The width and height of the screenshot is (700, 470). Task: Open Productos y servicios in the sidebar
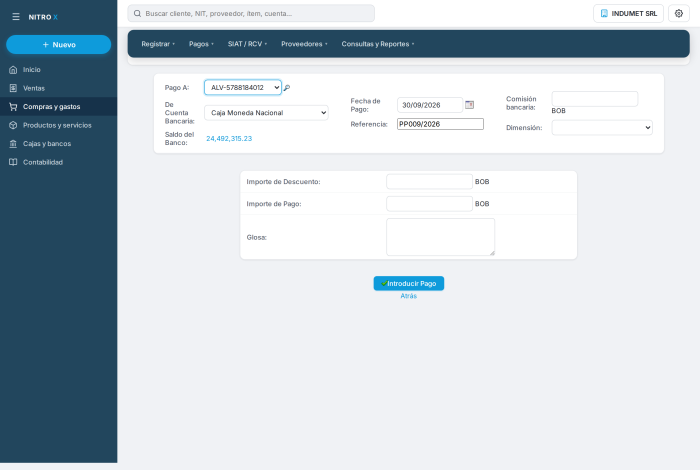pyautogui.click(x=58, y=125)
